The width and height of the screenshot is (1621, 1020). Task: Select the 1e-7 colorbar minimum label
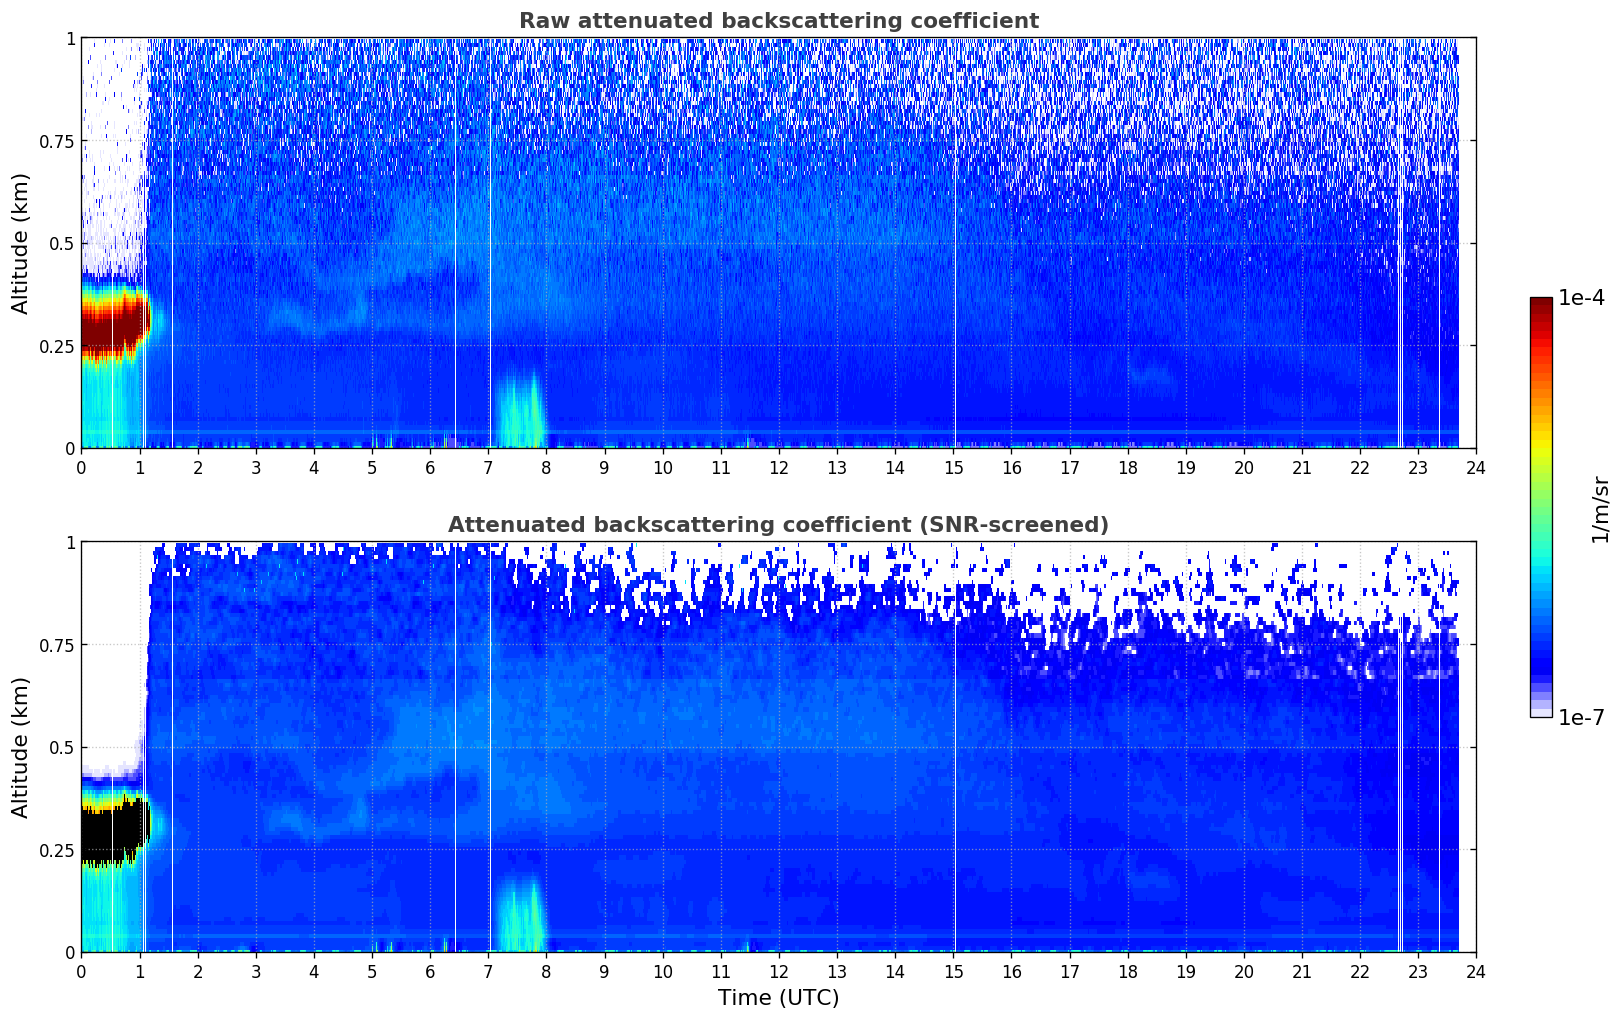(1581, 717)
